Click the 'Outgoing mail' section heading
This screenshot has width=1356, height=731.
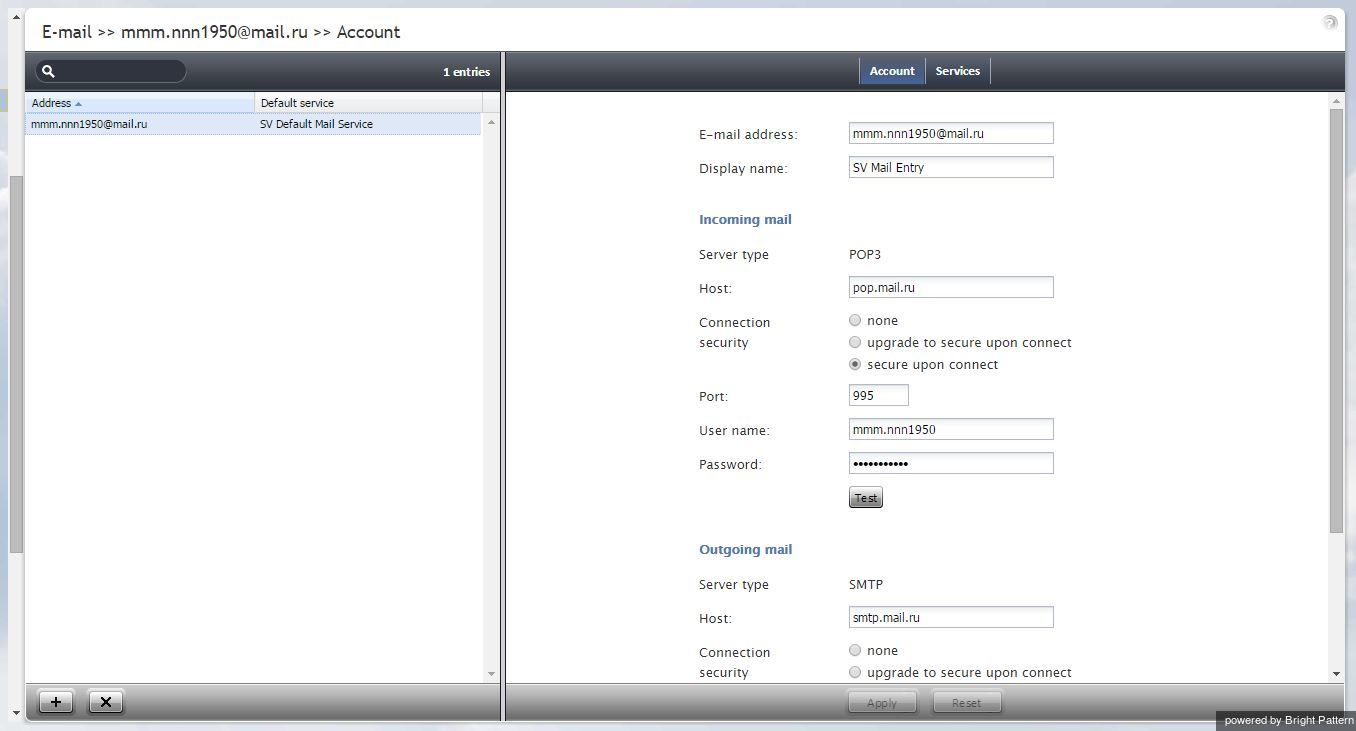pos(745,550)
